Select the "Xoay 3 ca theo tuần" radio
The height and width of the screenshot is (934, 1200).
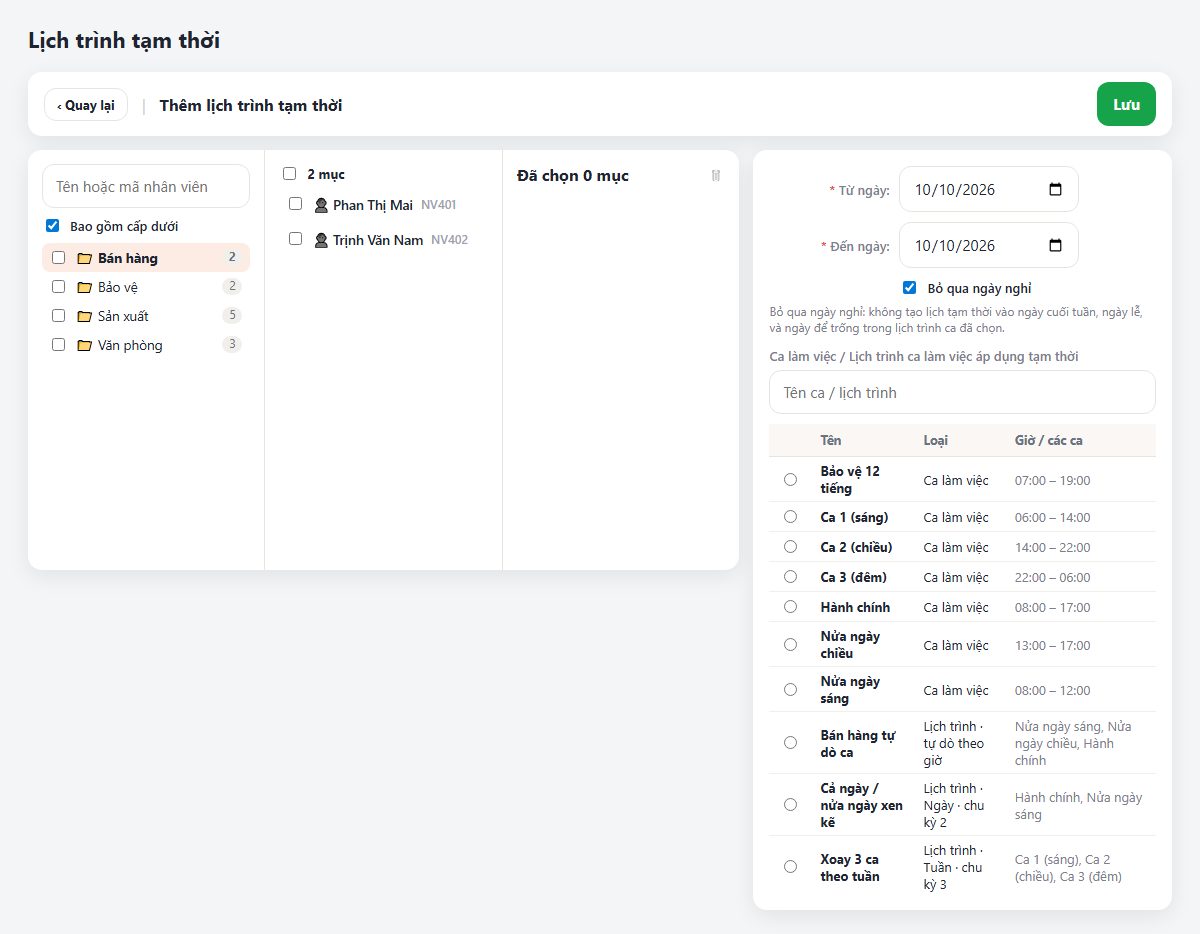pos(791,867)
